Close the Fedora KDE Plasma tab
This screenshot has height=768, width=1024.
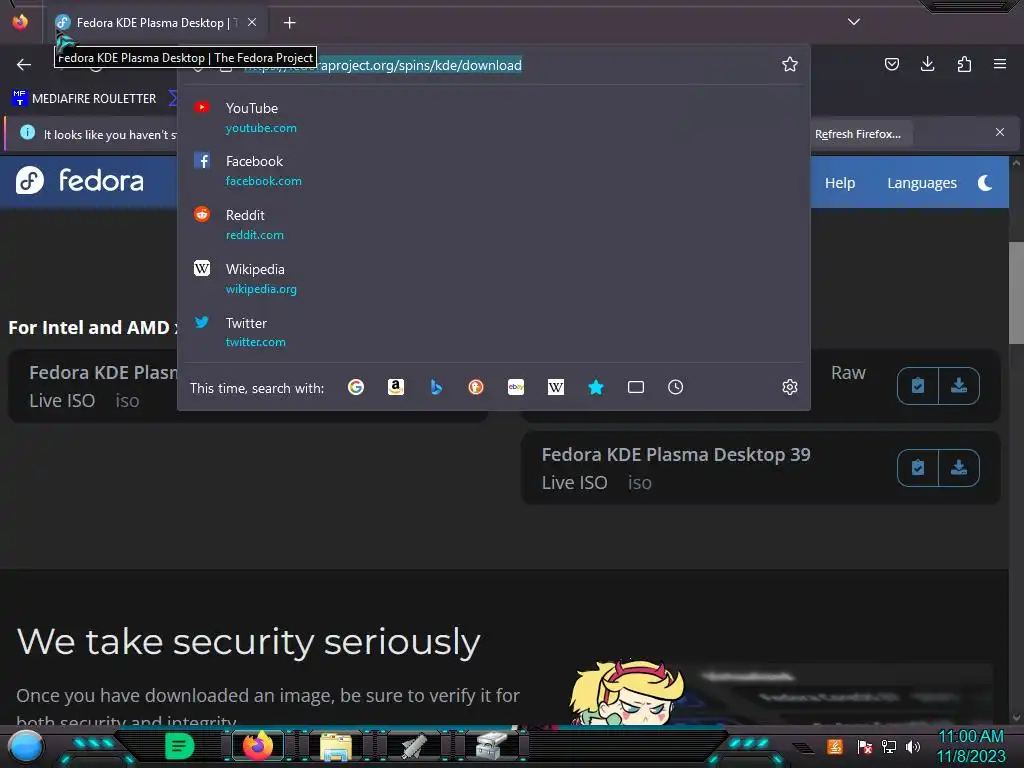(x=252, y=22)
